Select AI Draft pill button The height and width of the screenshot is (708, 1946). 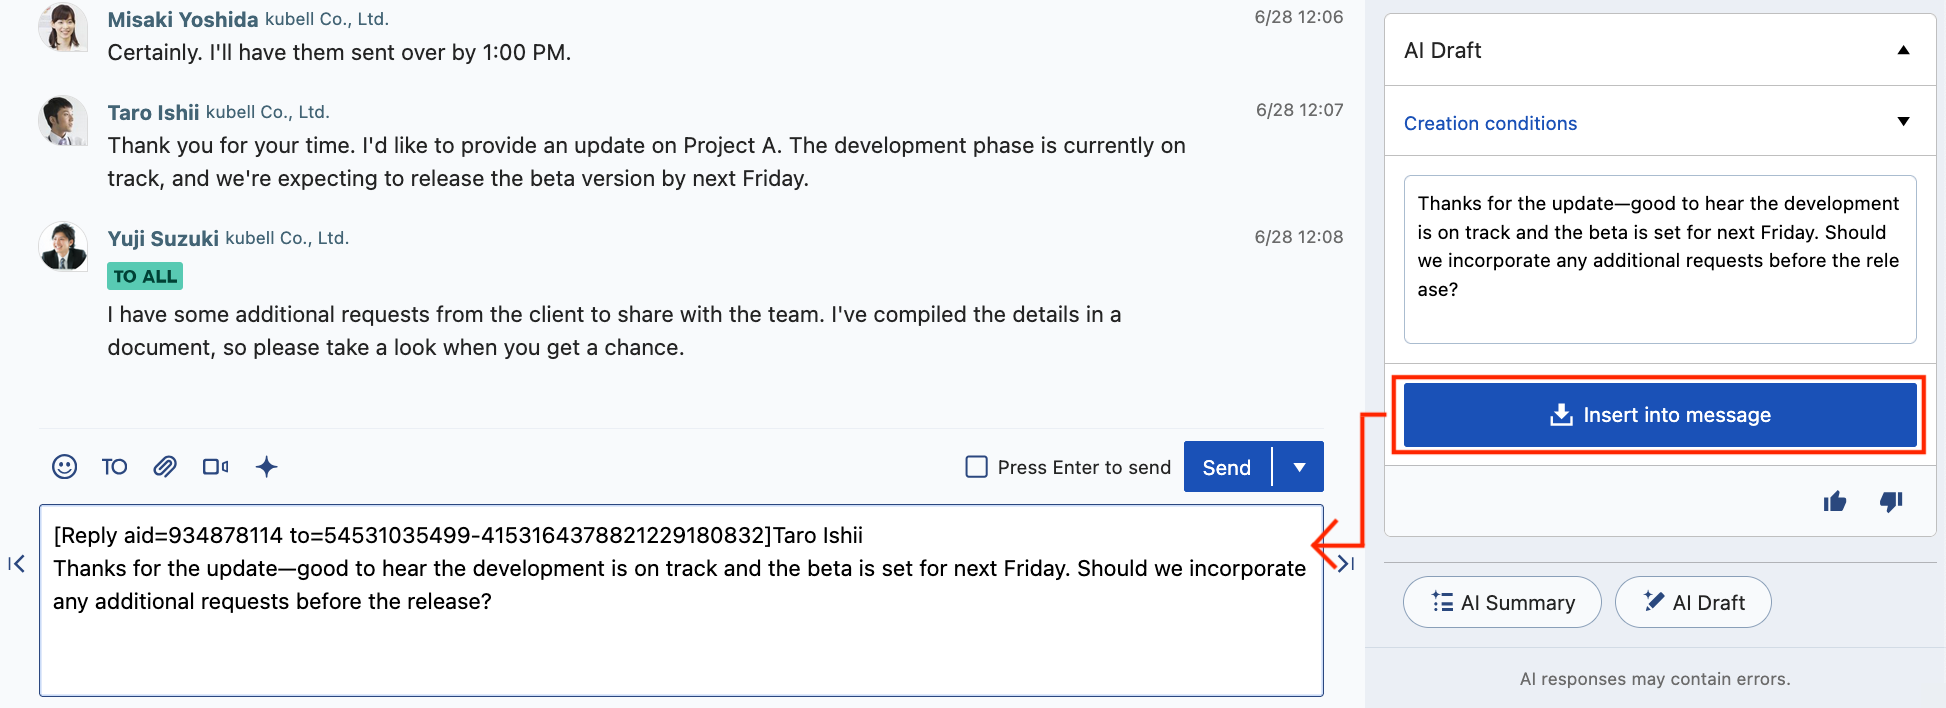coord(1693,602)
